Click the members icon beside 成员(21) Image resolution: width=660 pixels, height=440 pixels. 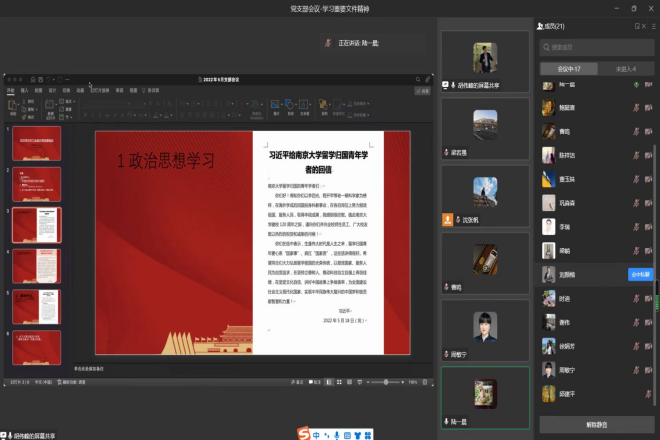click(x=540, y=26)
